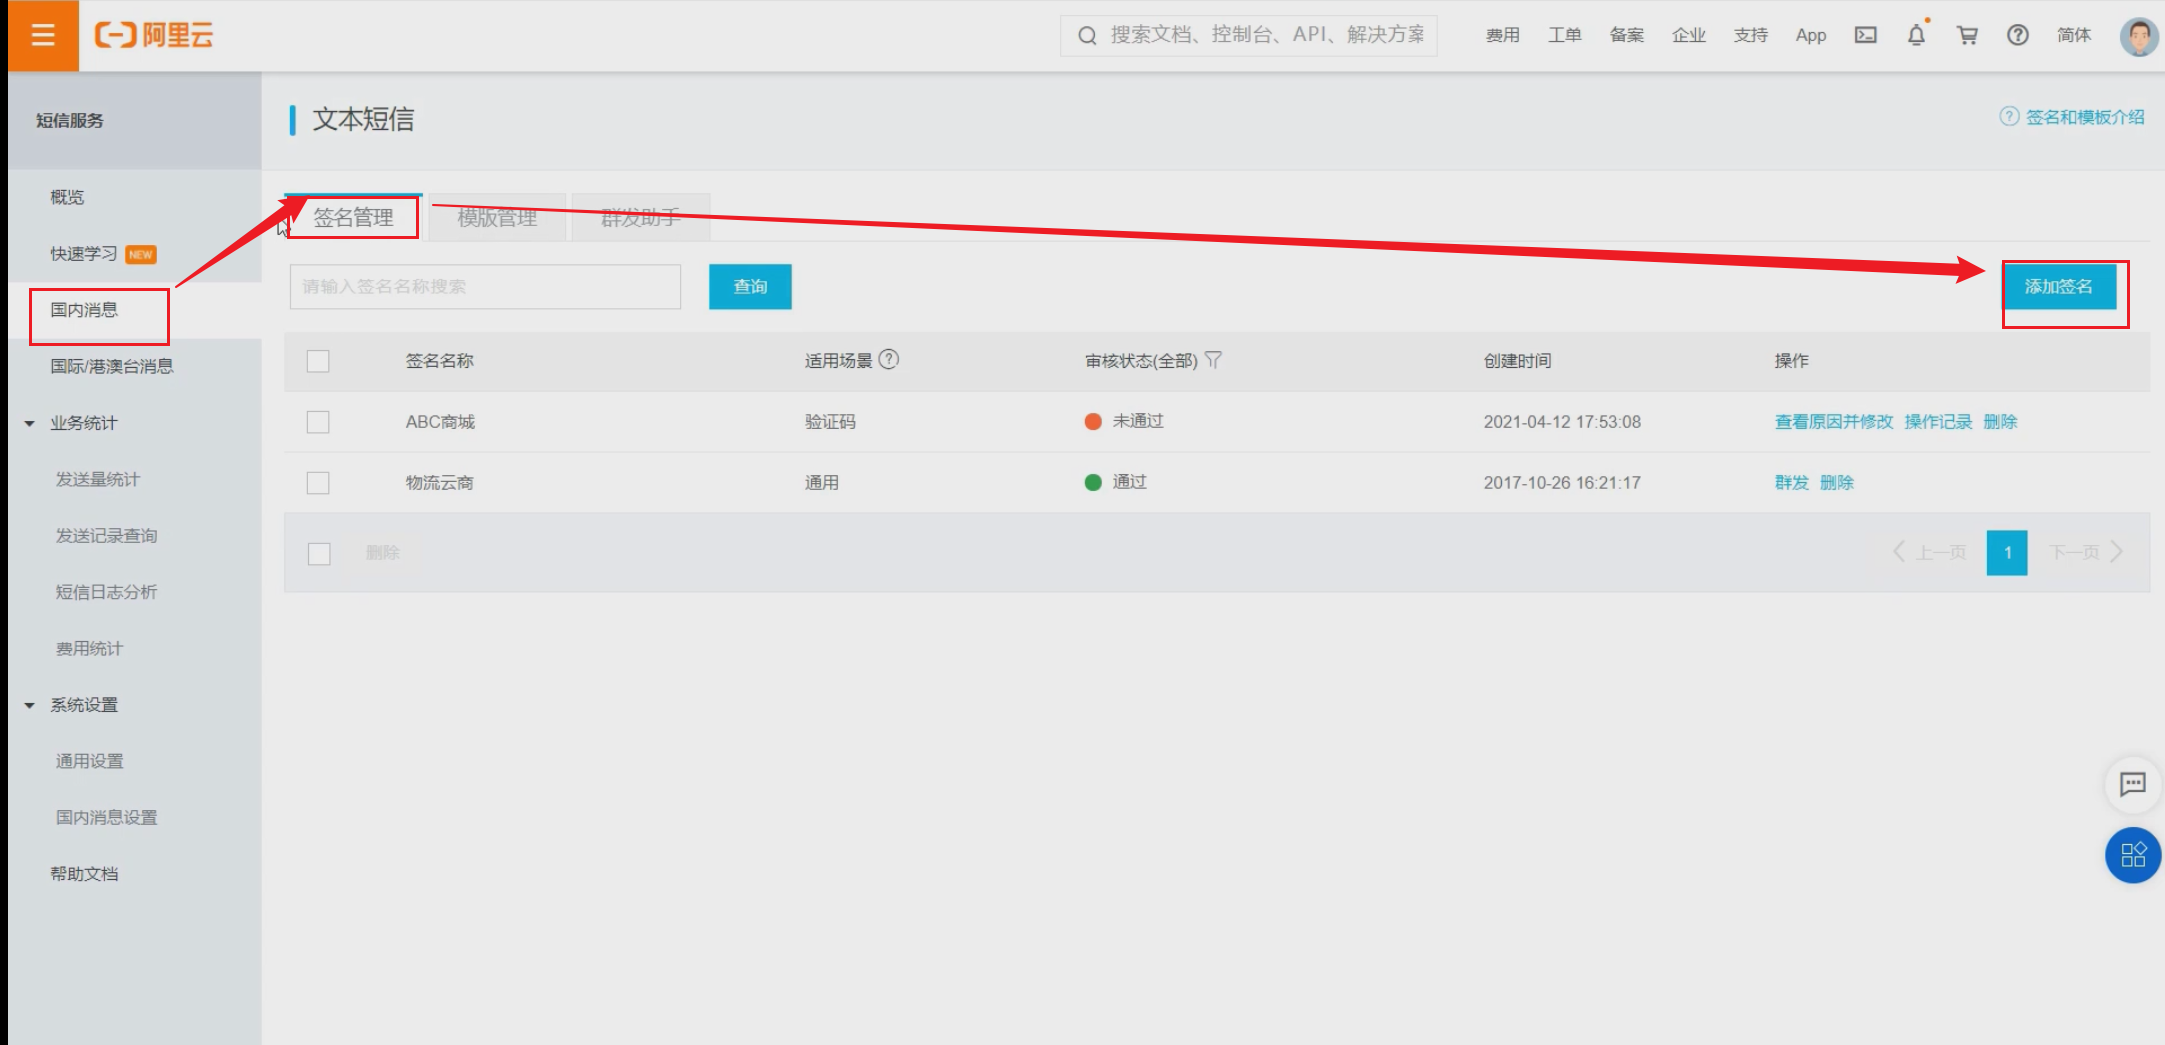Click the 添加签名 button

point(2058,287)
